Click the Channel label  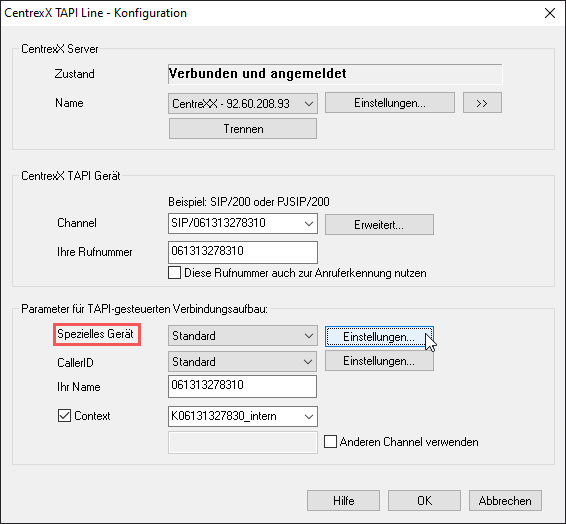click(x=77, y=223)
